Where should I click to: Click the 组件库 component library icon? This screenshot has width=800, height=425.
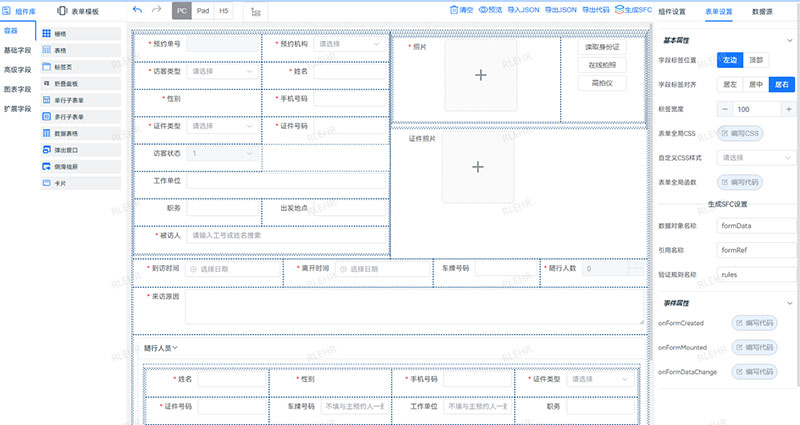point(6,11)
